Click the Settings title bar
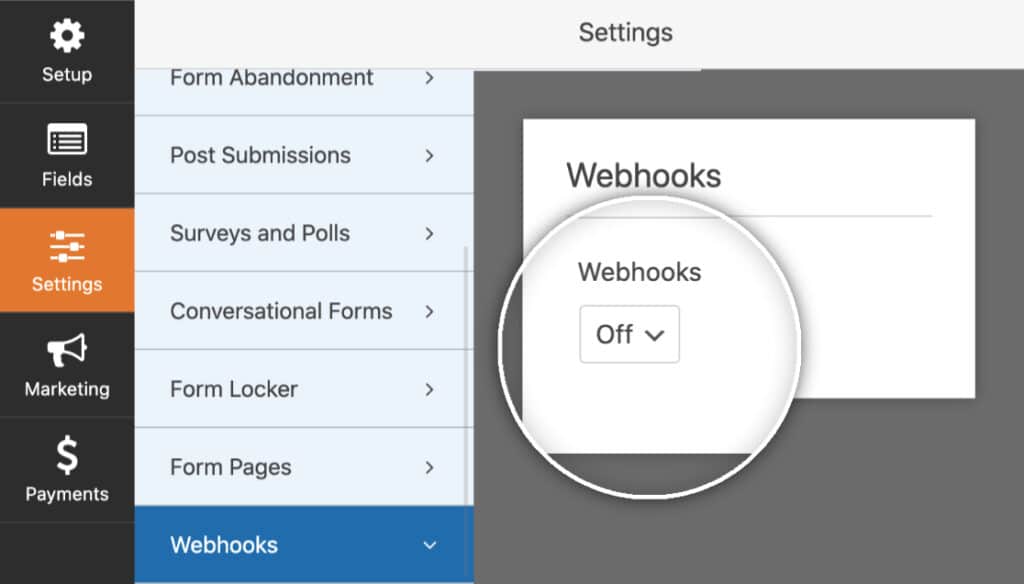The width and height of the screenshot is (1024, 584). point(625,32)
